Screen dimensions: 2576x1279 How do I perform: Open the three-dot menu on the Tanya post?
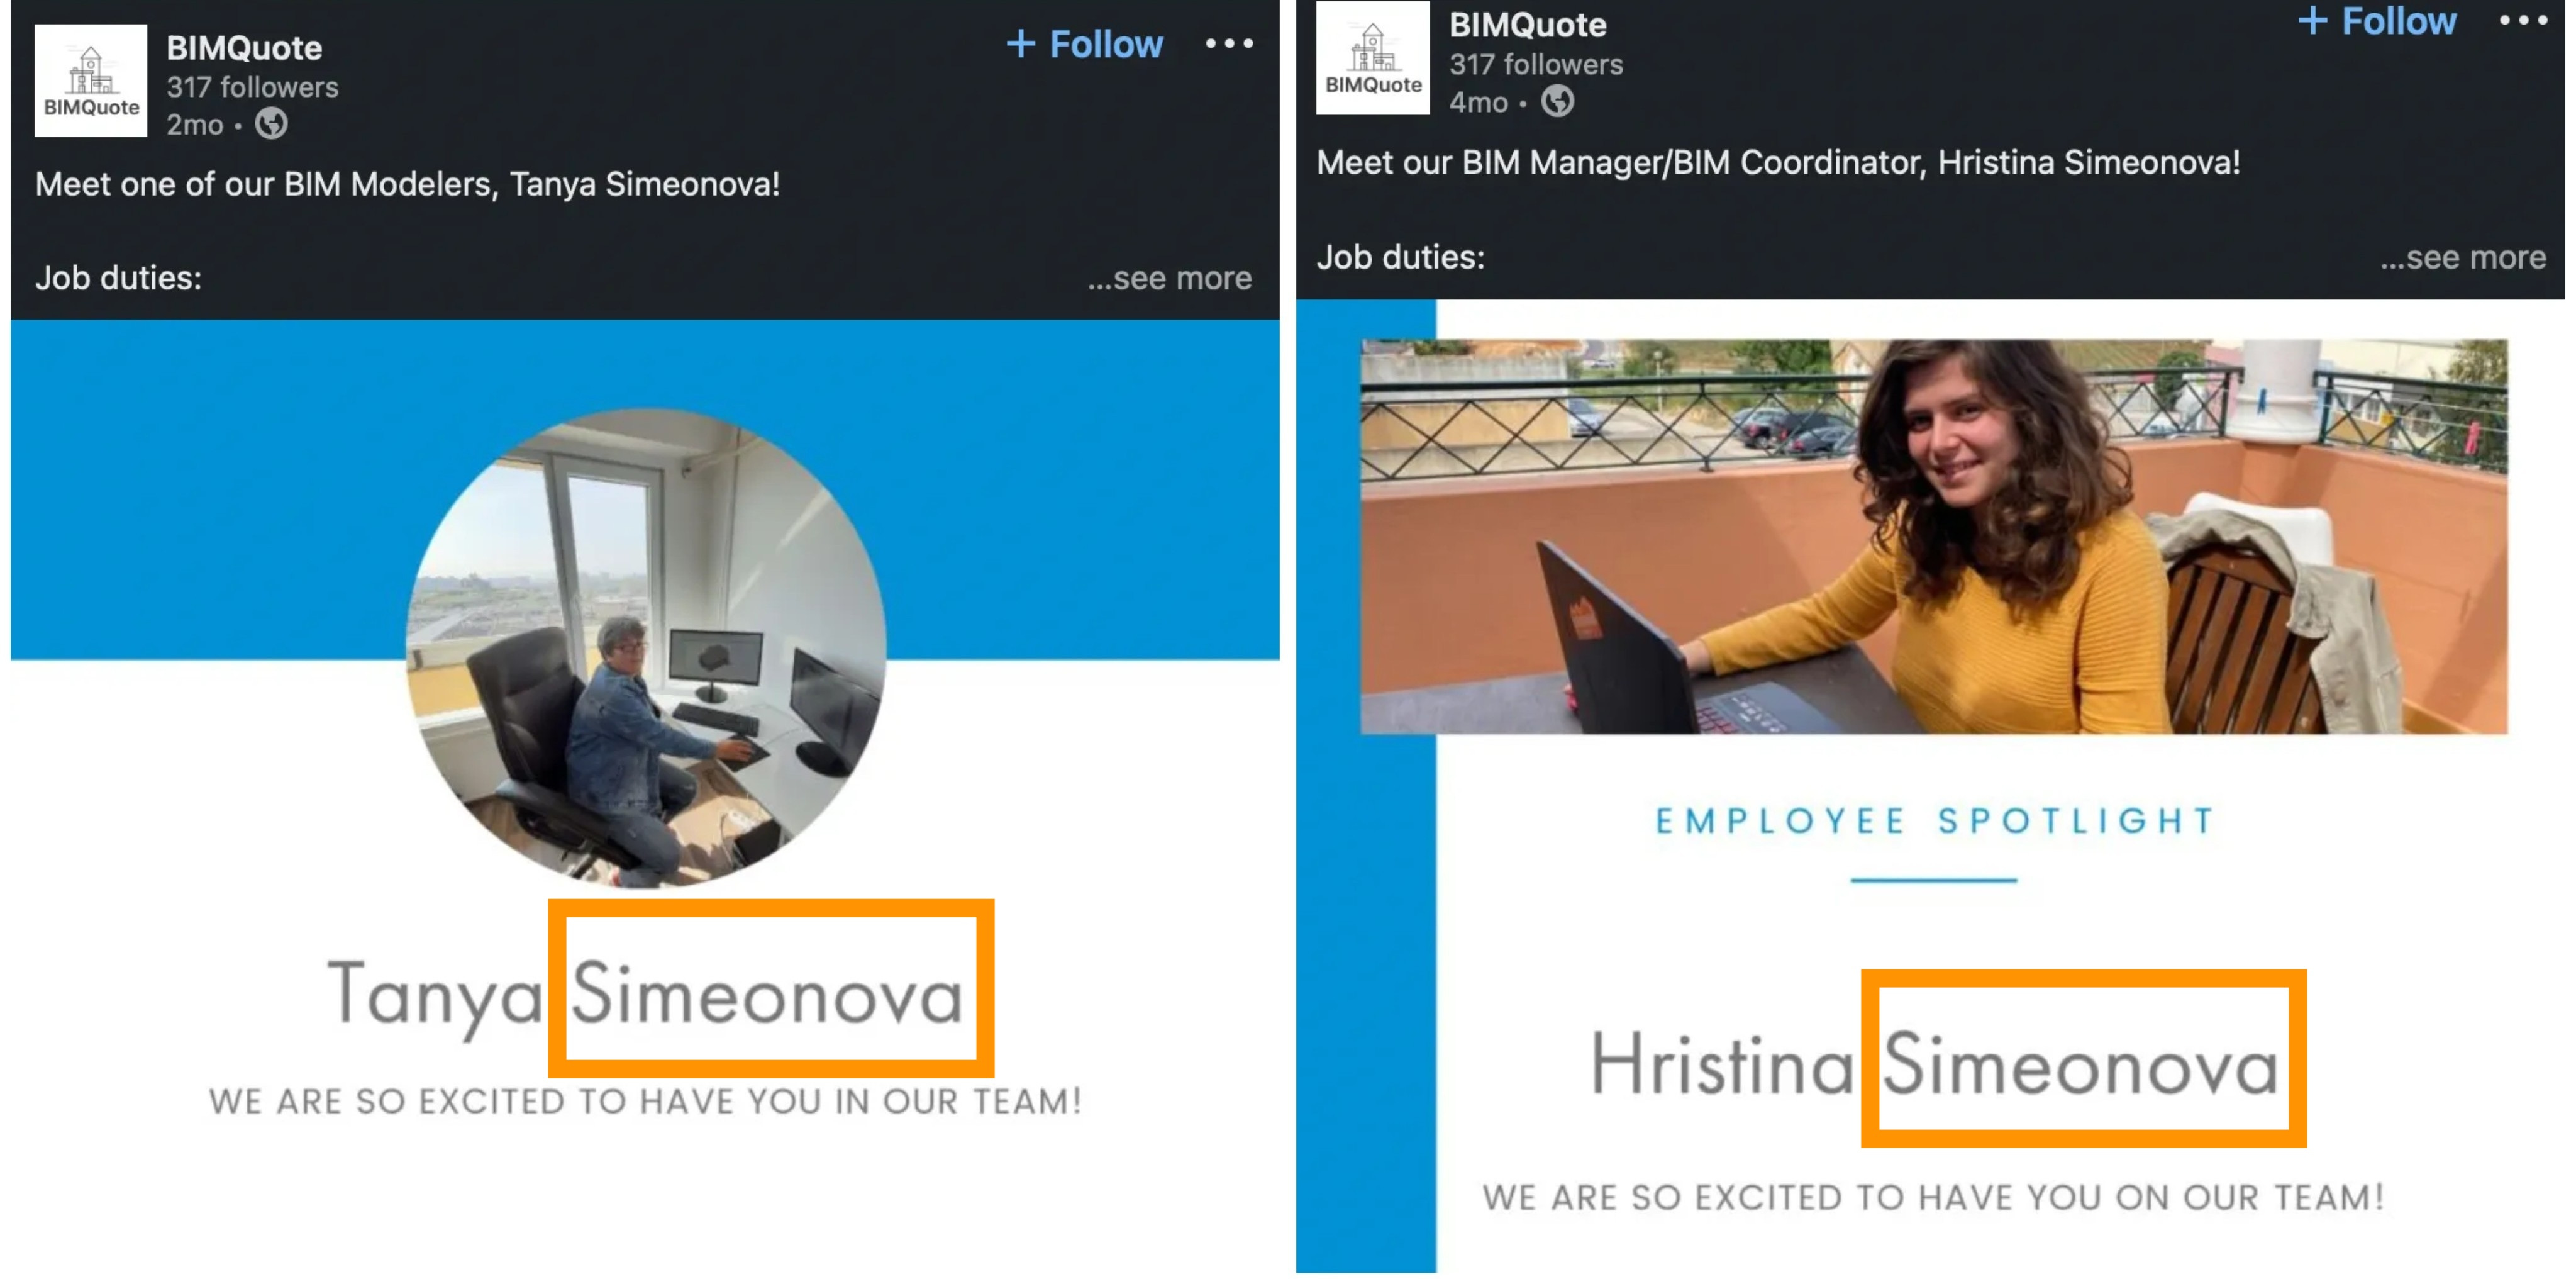point(1229,43)
